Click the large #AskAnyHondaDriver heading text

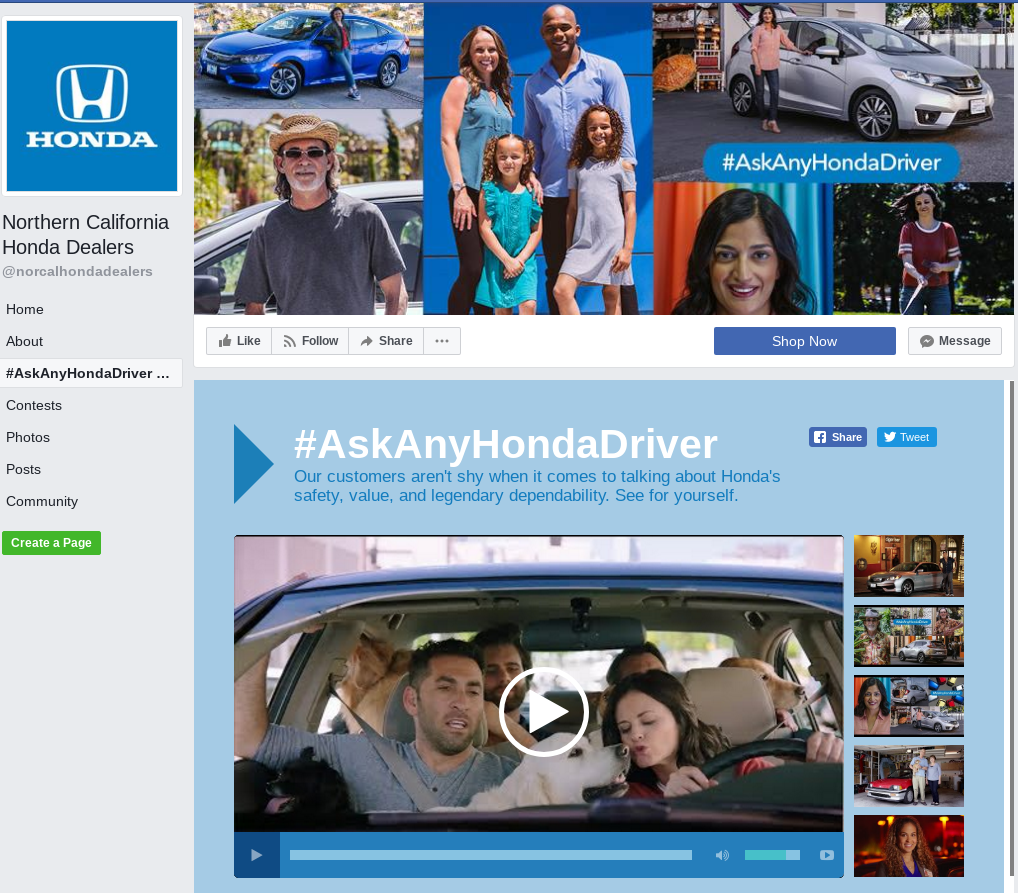(x=505, y=444)
